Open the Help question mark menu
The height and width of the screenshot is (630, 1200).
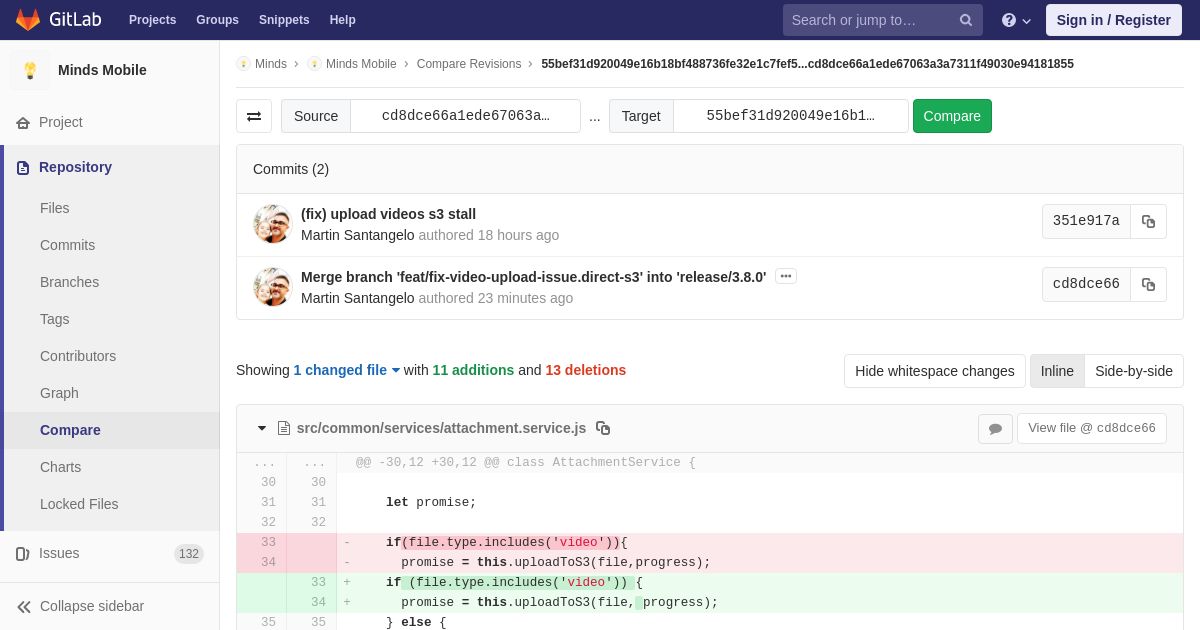click(1015, 20)
